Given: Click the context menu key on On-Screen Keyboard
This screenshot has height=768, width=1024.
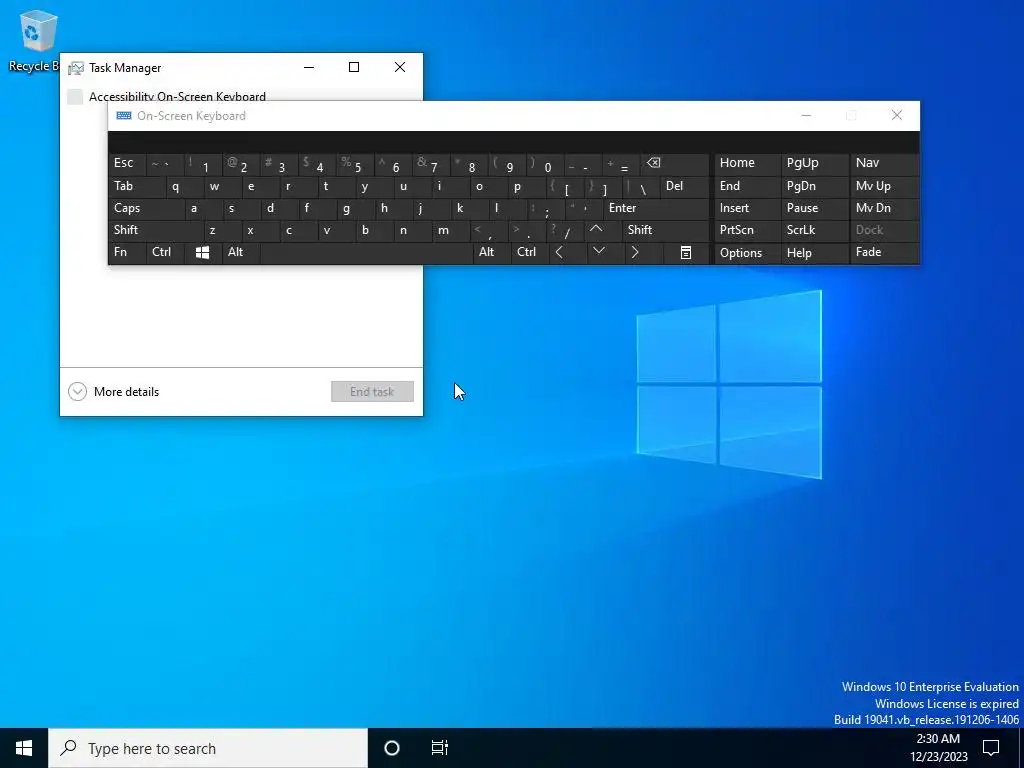Looking at the screenshot, I should (x=686, y=253).
